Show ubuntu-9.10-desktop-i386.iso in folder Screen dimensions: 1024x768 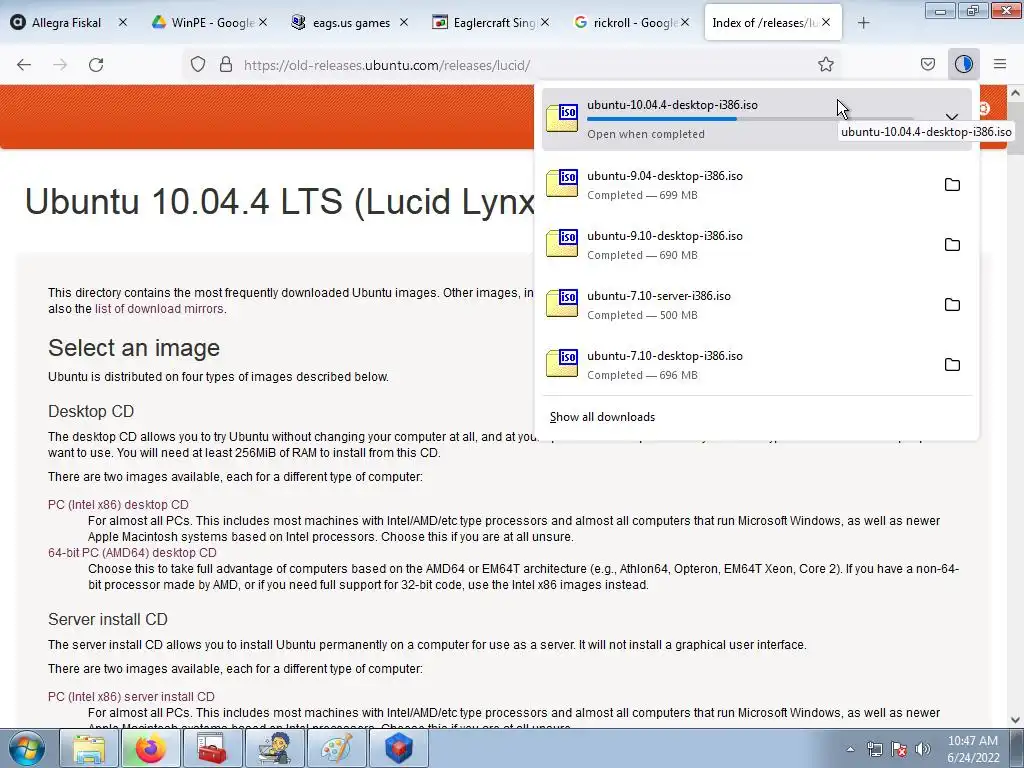pyautogui.click(x=952, y=245)
